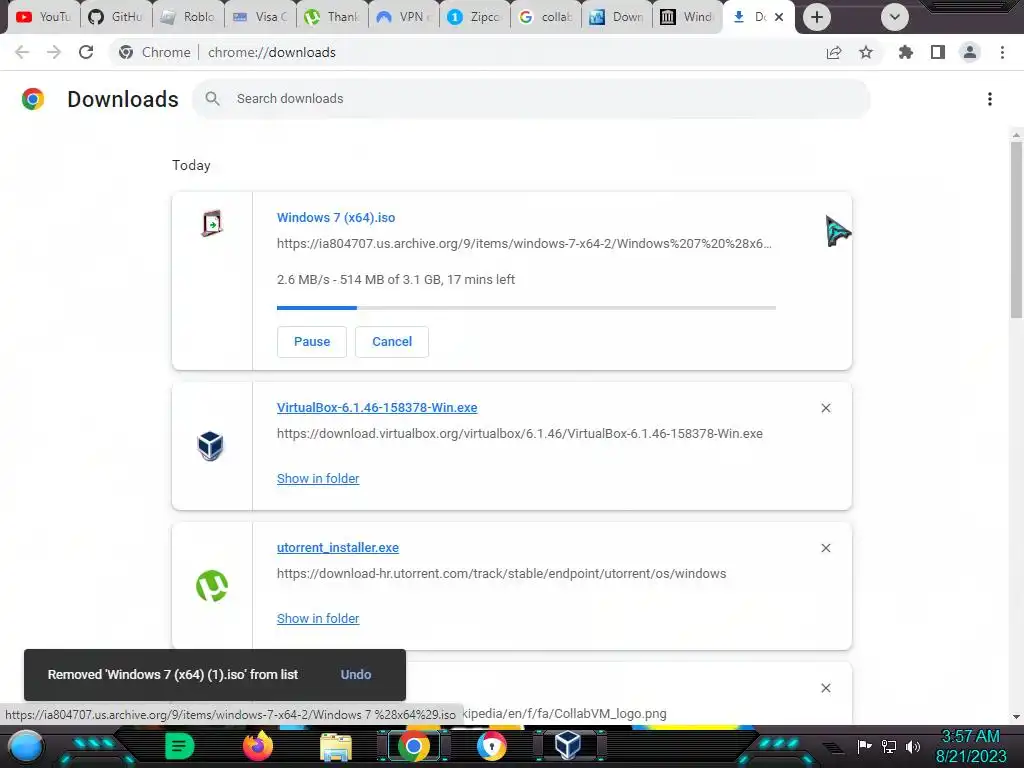This screenshot has width=1024, height=768.
Task: Launch Firefox from the taskbar
Action: click(257, 746)
